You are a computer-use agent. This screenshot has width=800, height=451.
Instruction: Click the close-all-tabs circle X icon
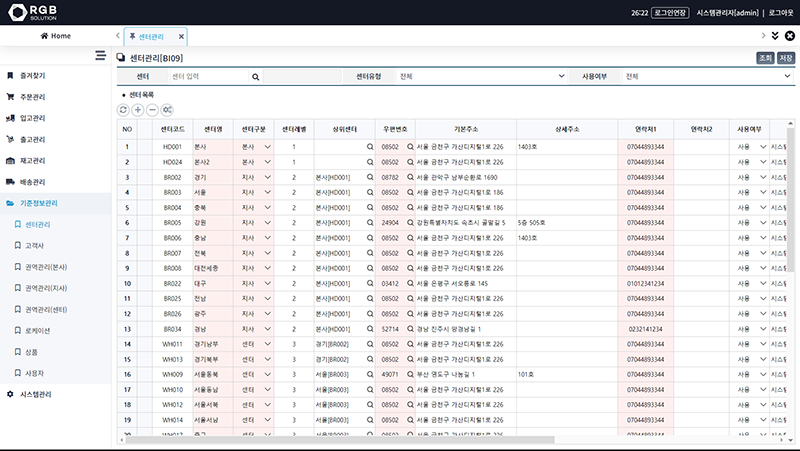[x=790, y=36]
